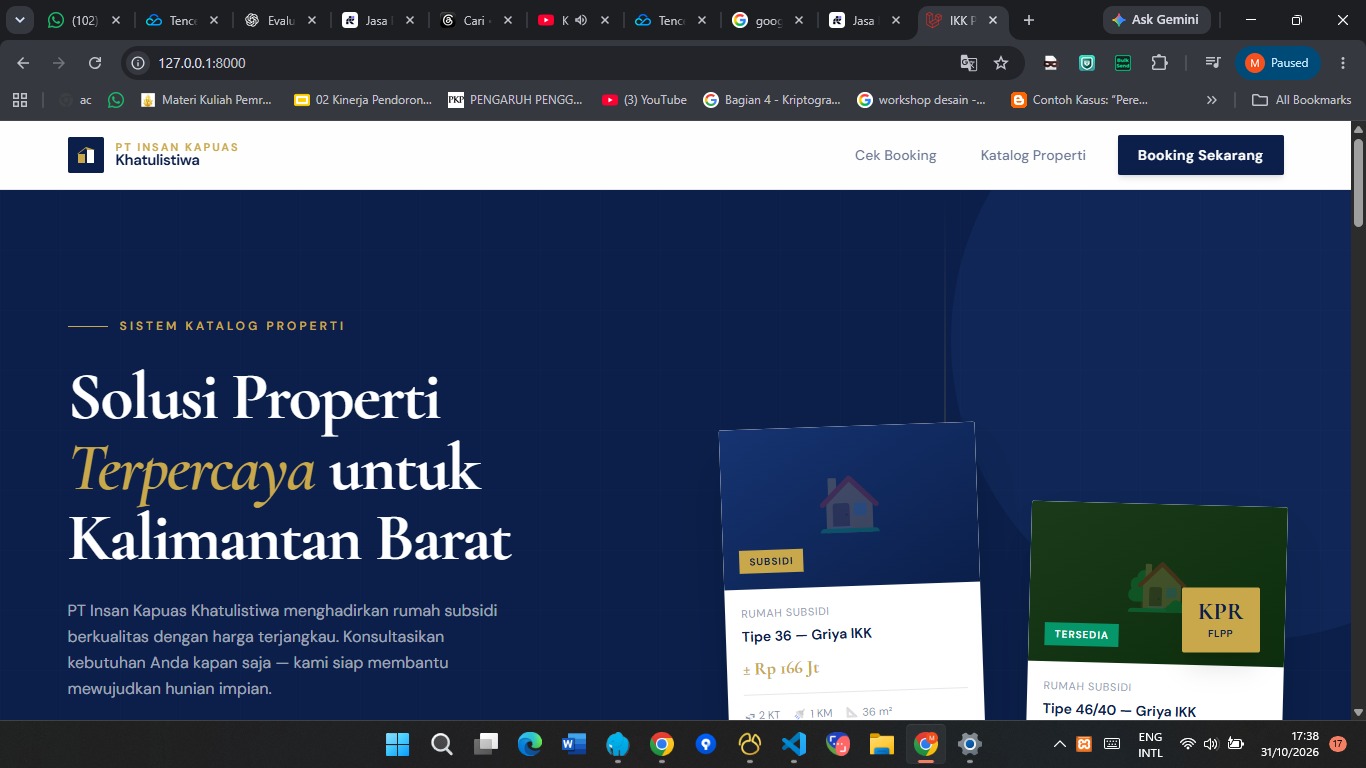
Task: Open the WhatsApp bookmark icon
Action: [x=116, y=100]
